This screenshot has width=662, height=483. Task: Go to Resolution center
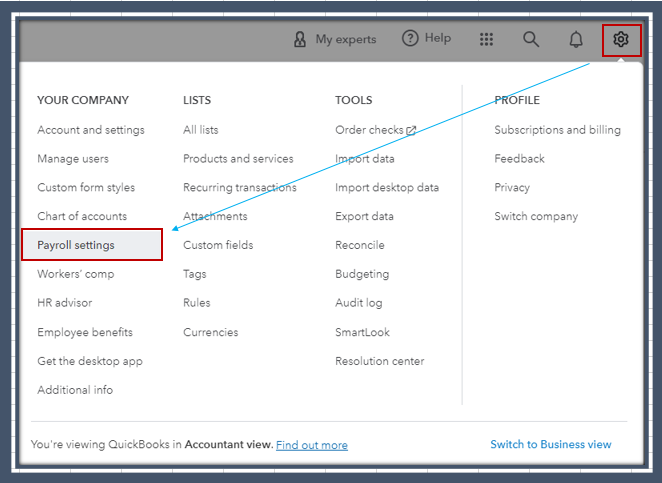(x=380, y=361)
